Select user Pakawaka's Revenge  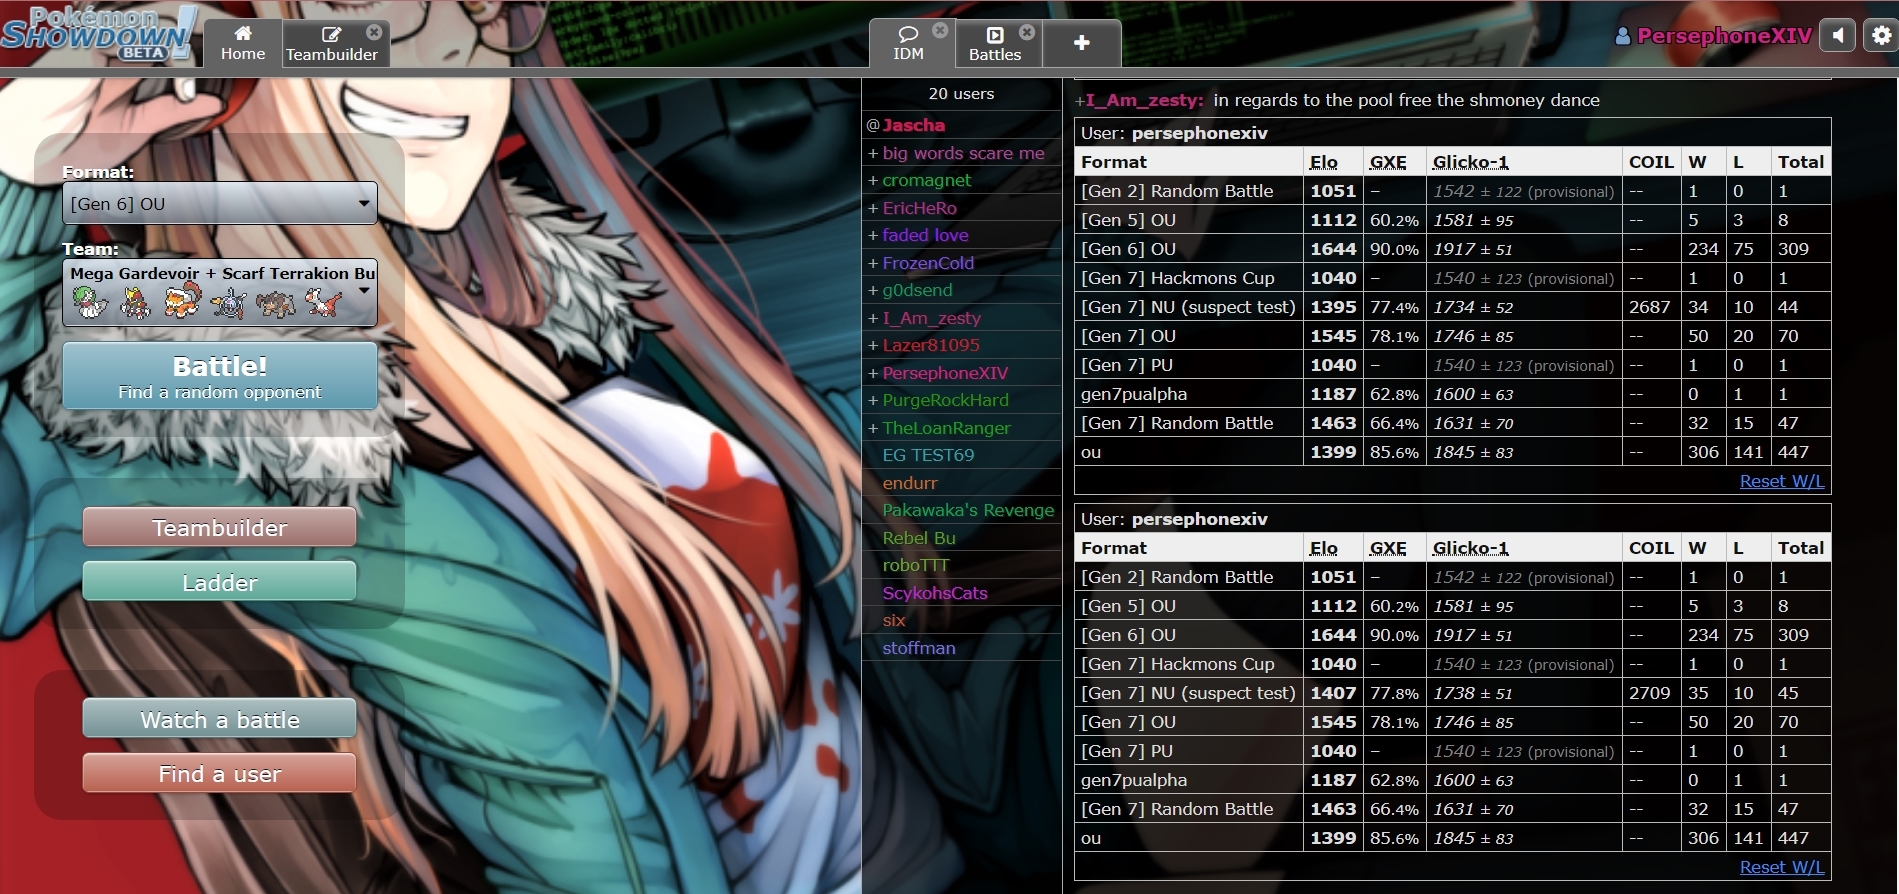coord(962,510)
